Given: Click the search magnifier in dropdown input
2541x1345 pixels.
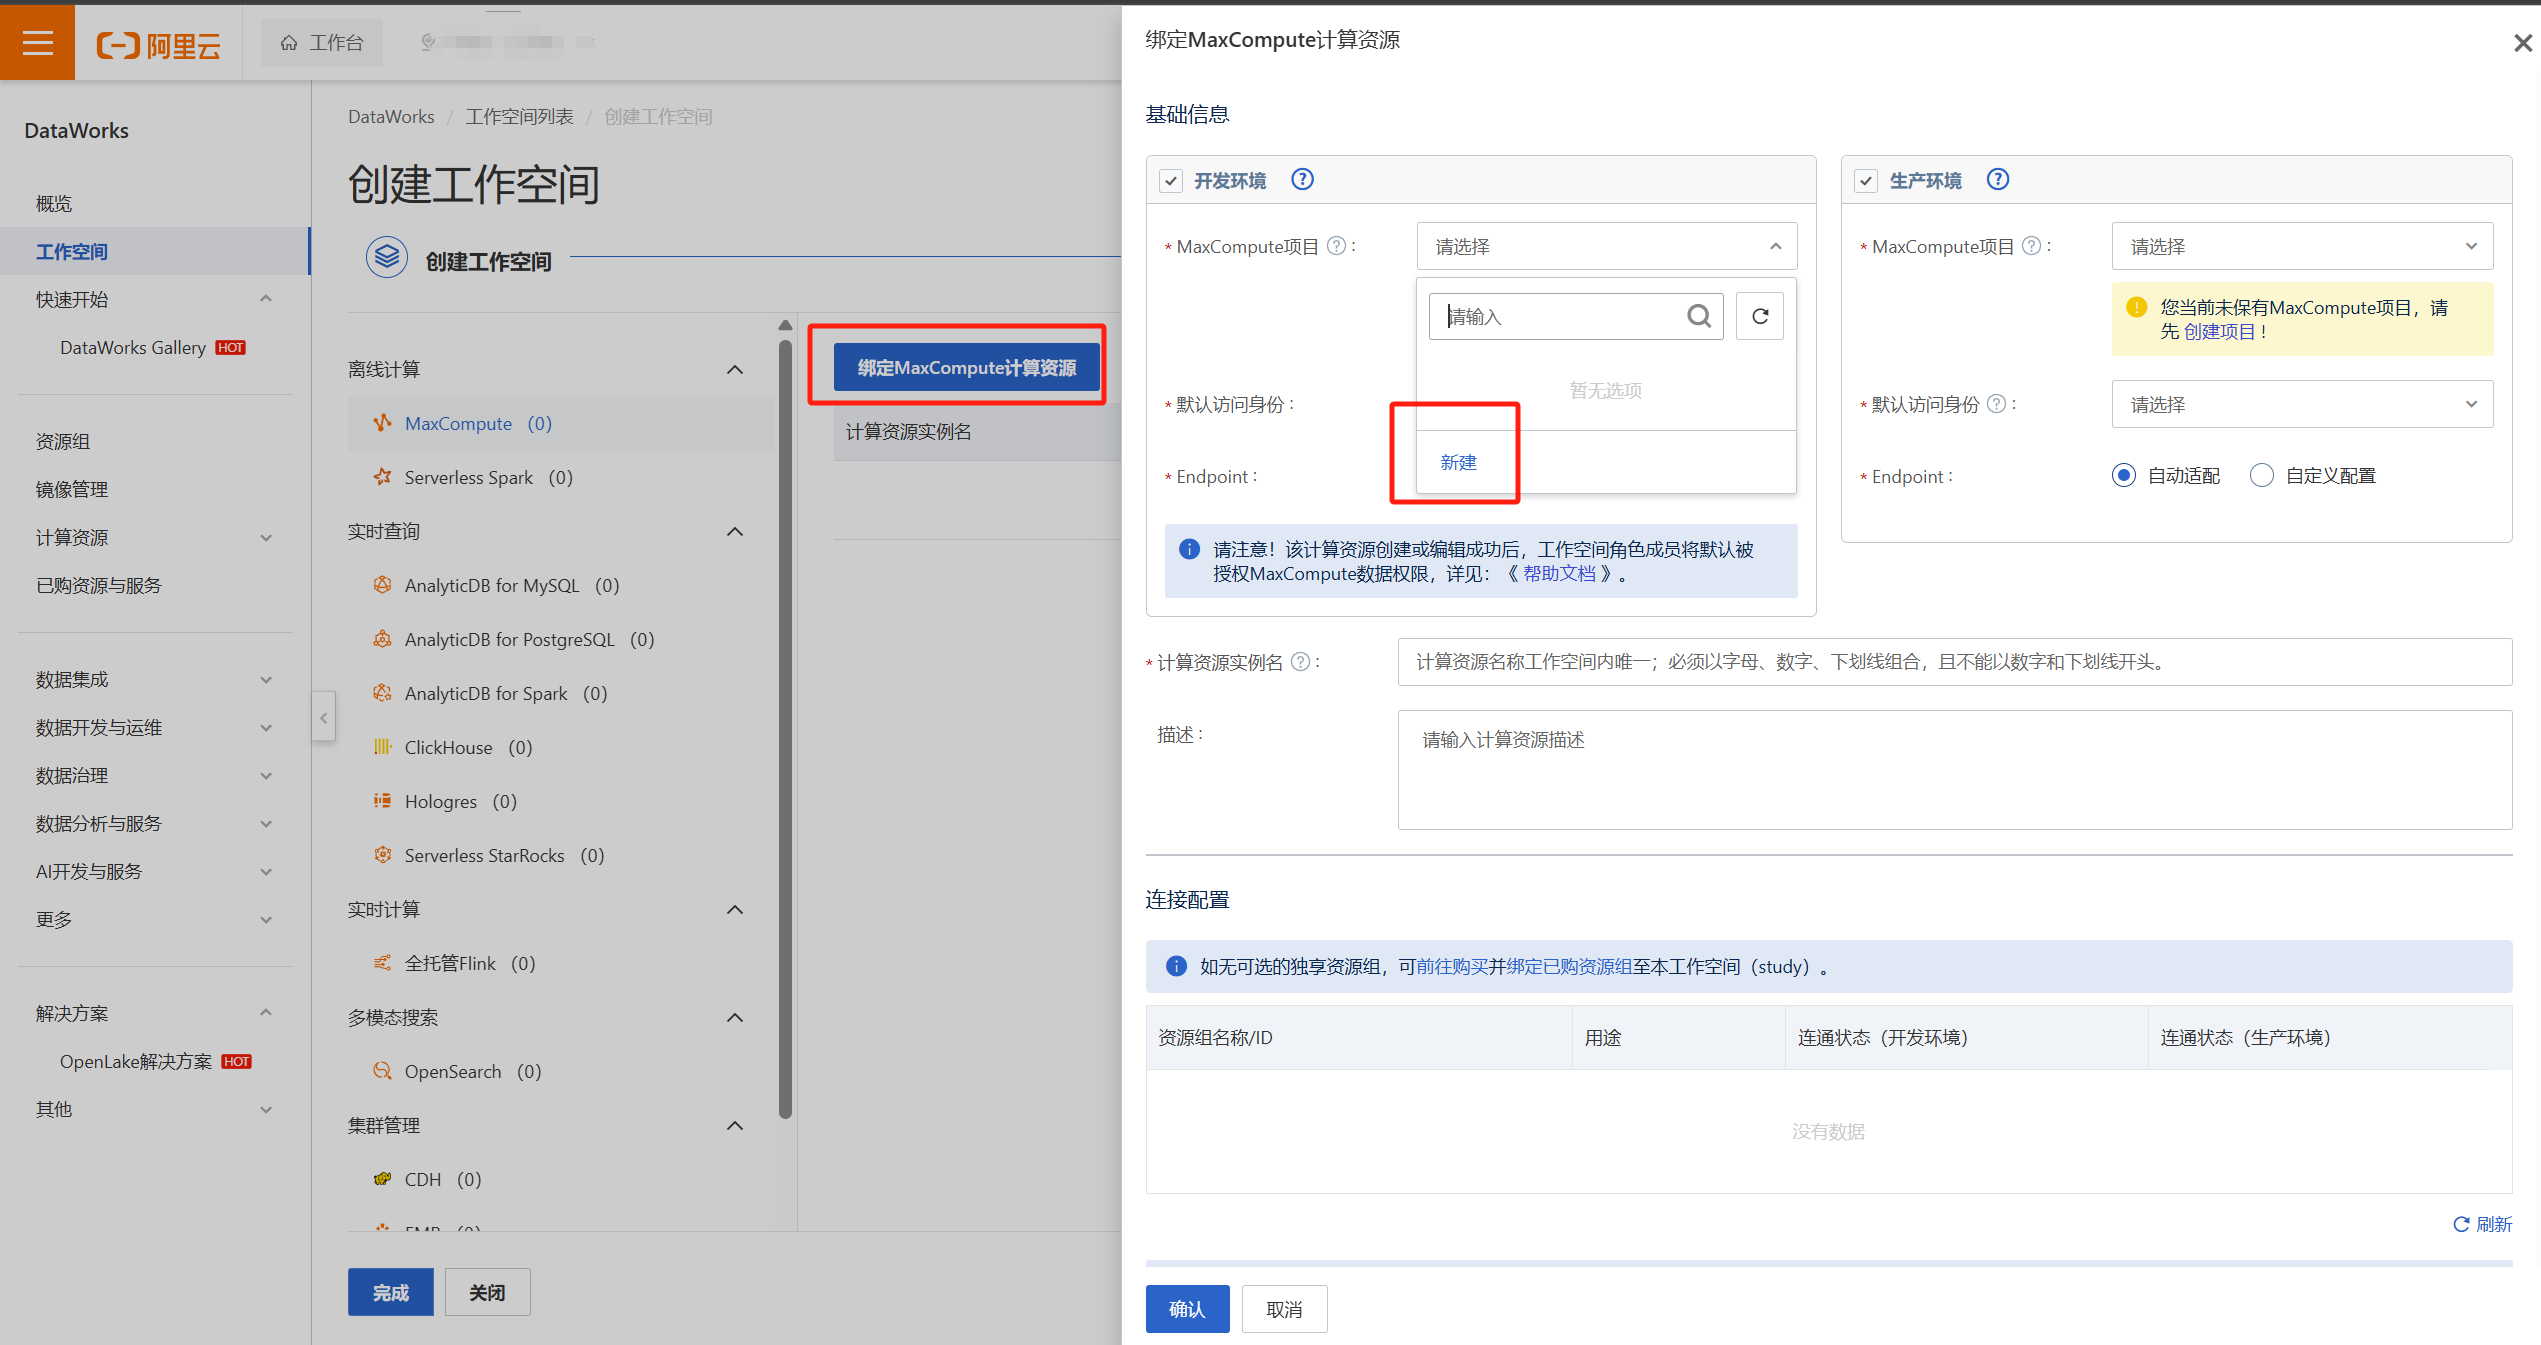Looking at the screenshot, I should click(1698, 317).
